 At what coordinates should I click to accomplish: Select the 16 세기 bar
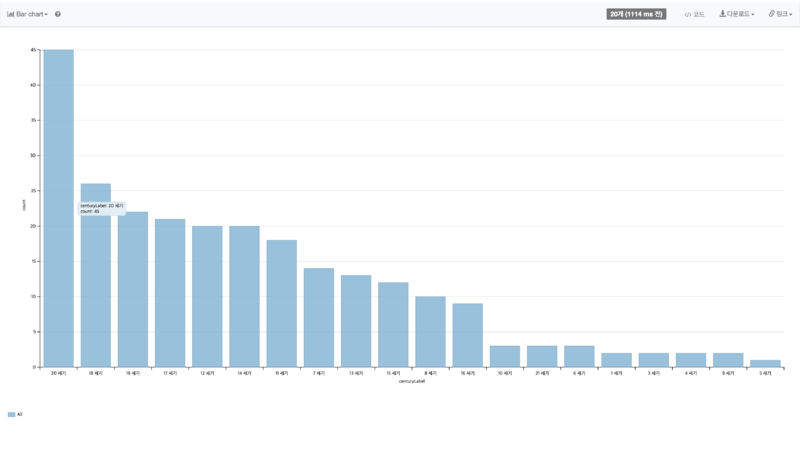468,335
